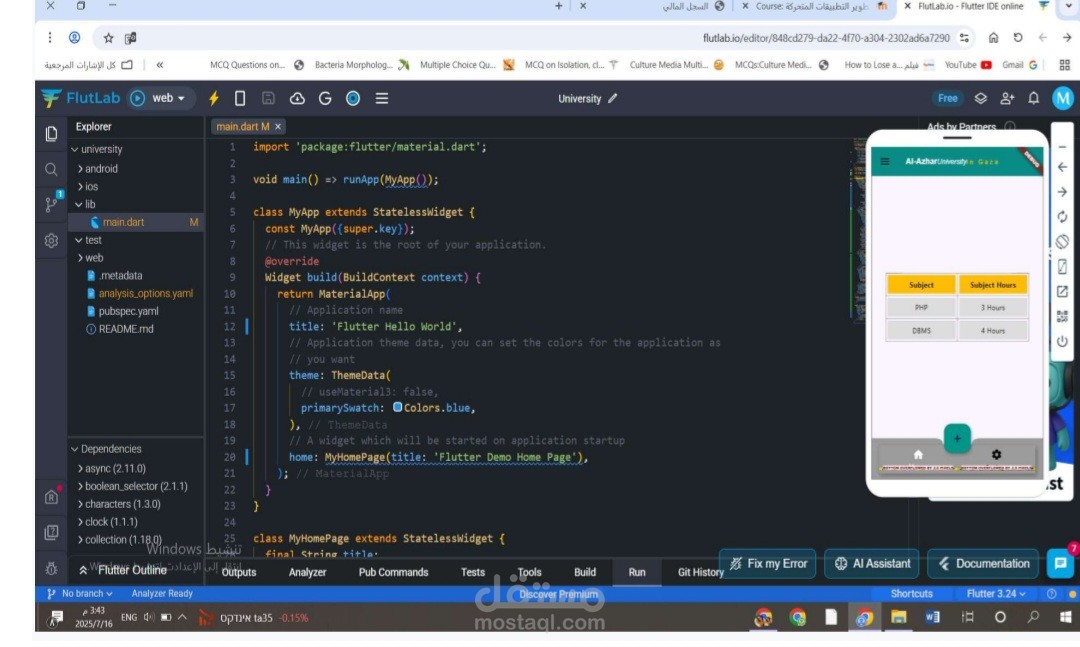The width and height of the screenshot is (1080, 647).
Task: Open the notifications bell
Action: click(x=1033, y=99)
